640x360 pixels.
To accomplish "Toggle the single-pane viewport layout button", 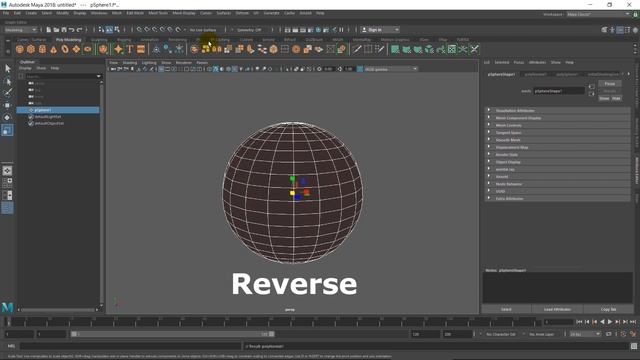I will click(7, 171).
